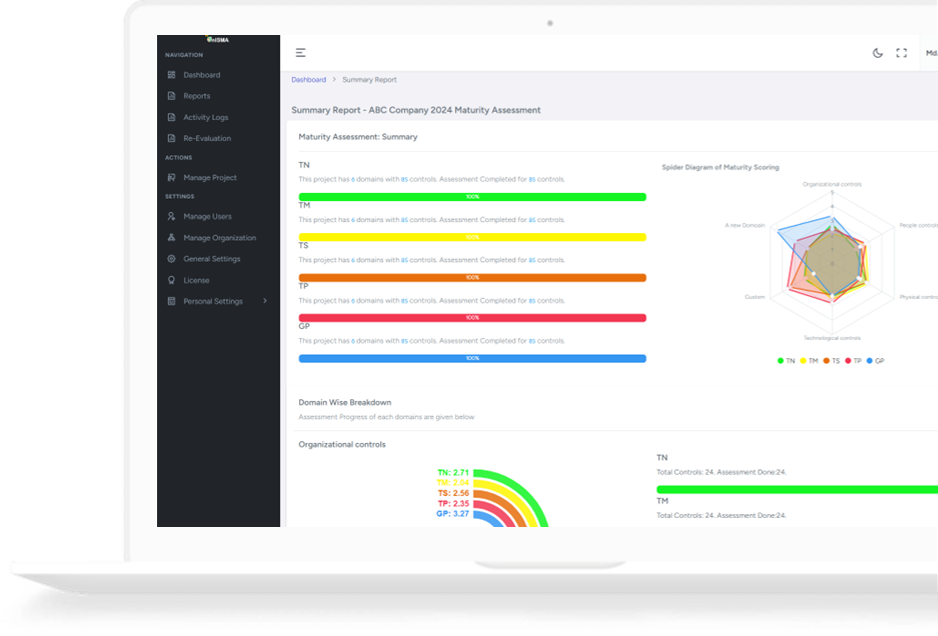Click the Manage Project sidebar icon
This screenshot has height=636, width=938.
pos(172,178)
